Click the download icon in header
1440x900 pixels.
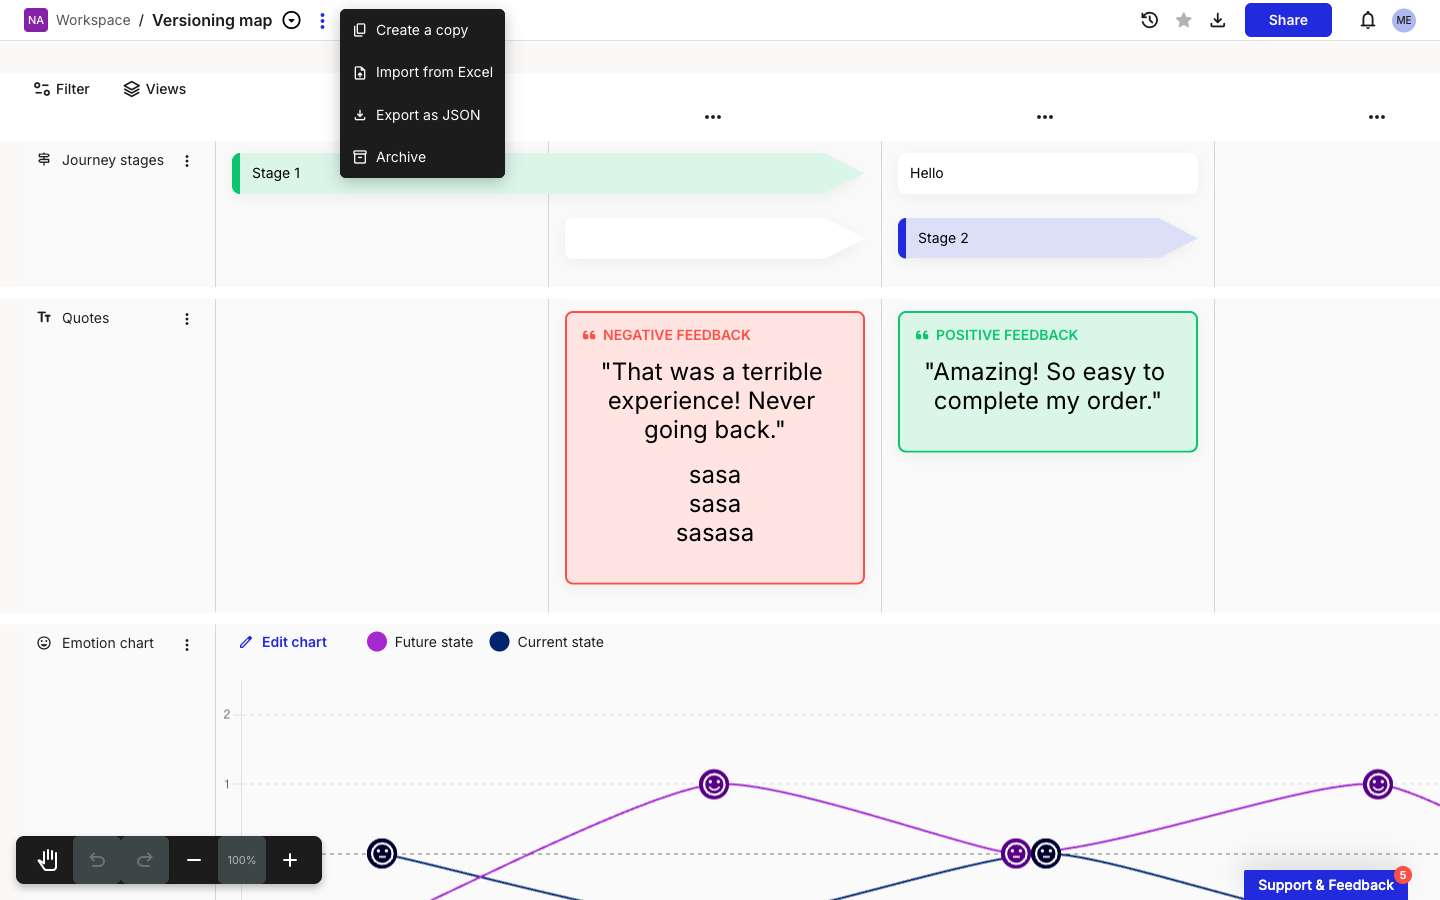pyautogui.click(x=1218, y=20)
